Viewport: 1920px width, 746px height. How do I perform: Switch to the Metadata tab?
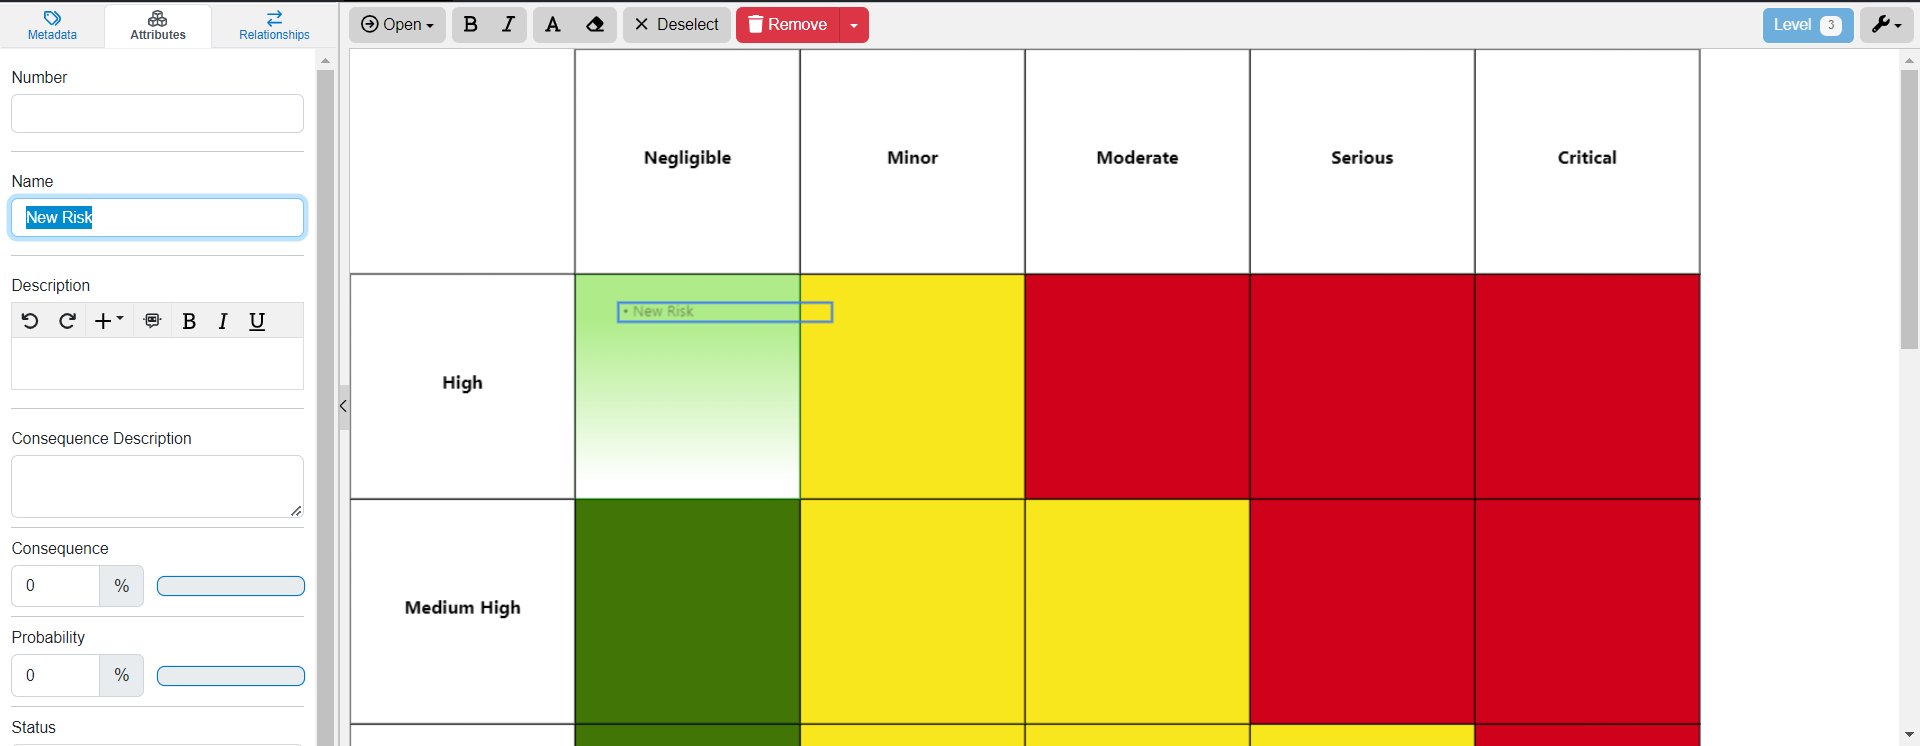coord(52,25)
